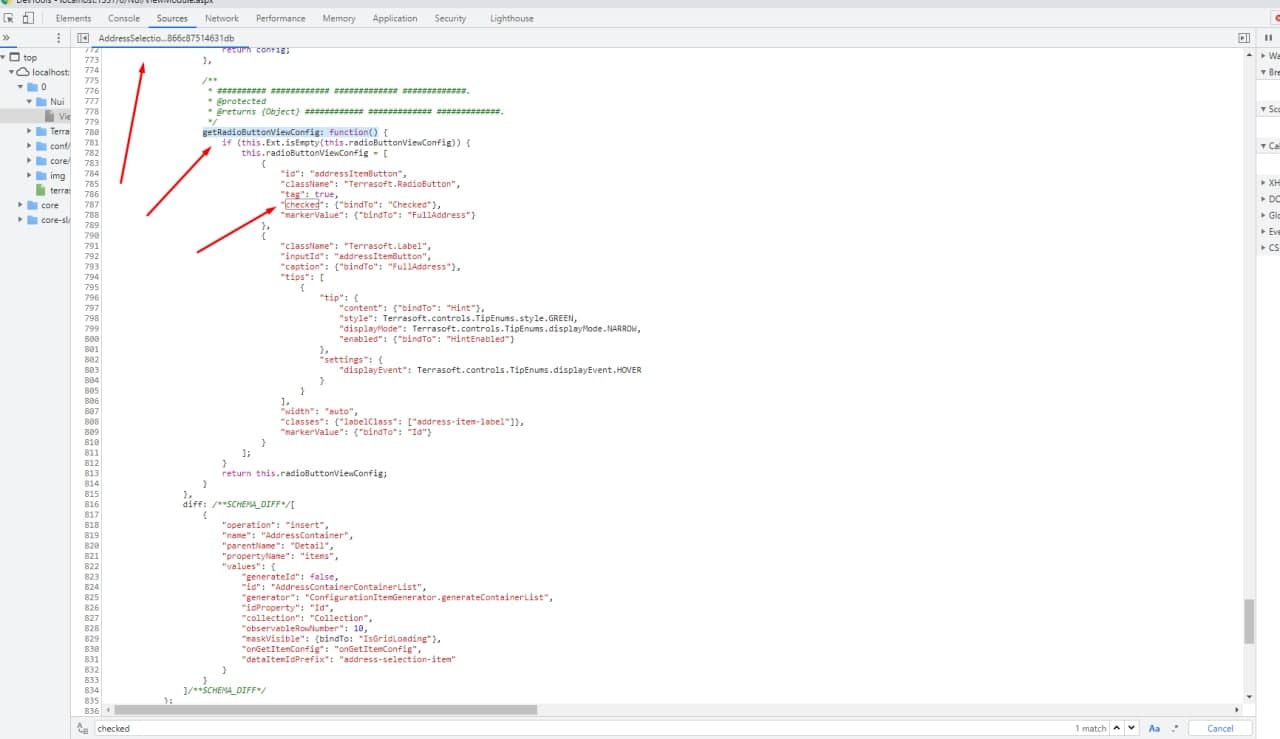Click the scroll-down arrow of code editor
This screenshot has height=739, width=1280.
(x=1249, y=697)
